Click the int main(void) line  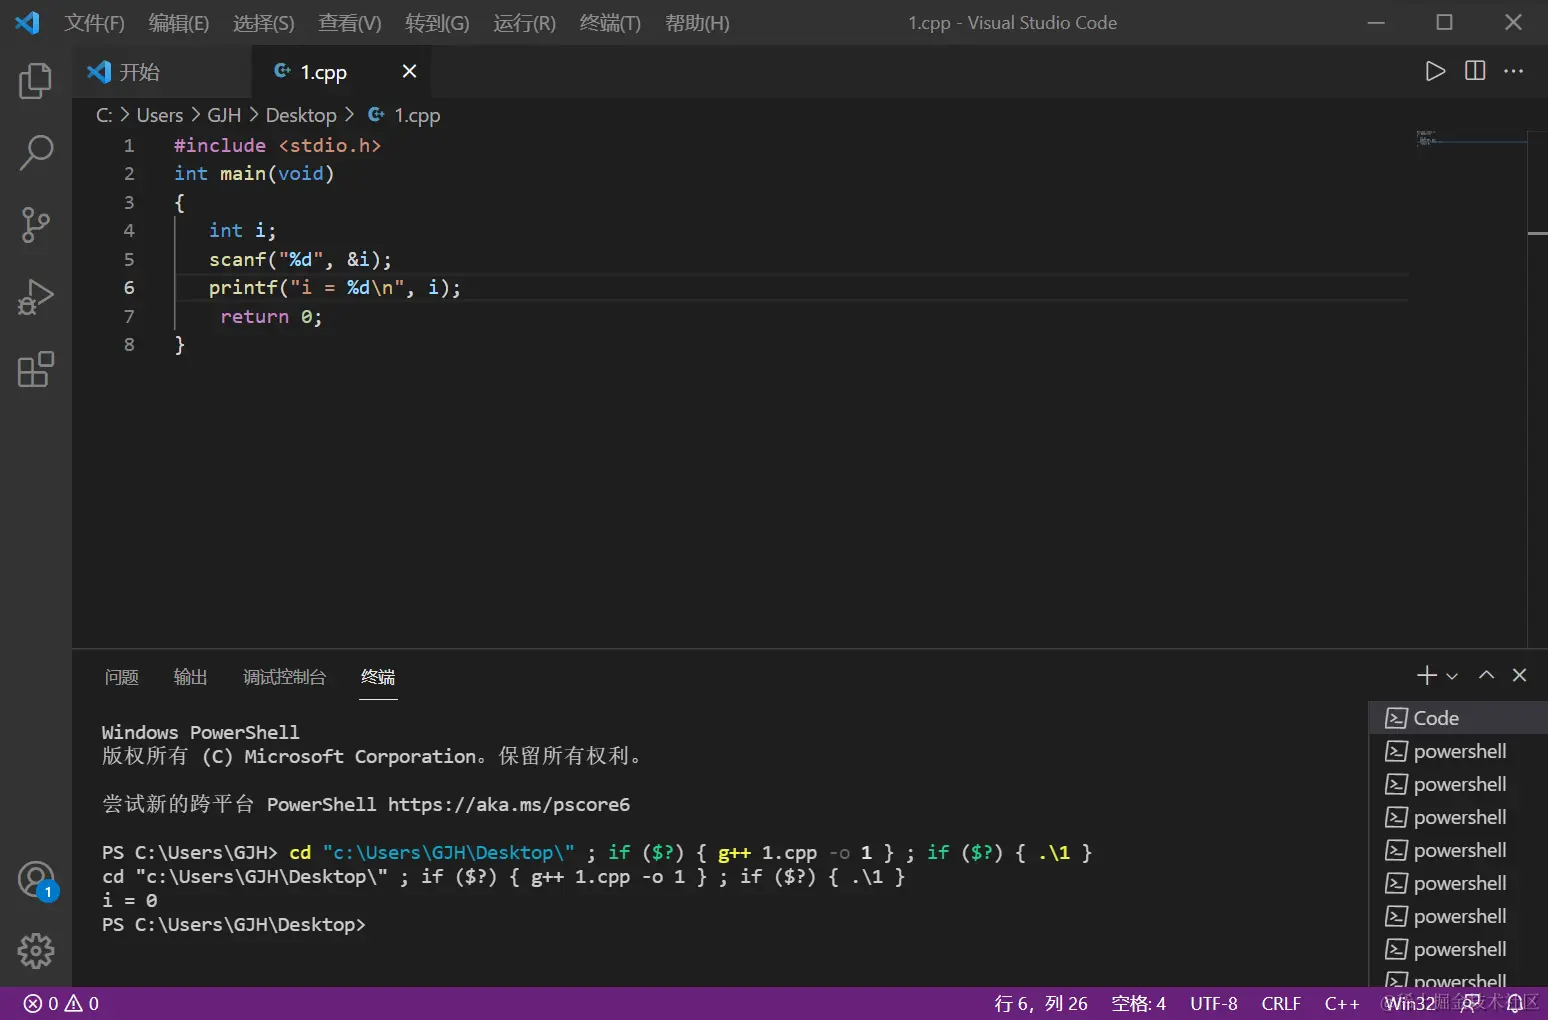point(254,174)
